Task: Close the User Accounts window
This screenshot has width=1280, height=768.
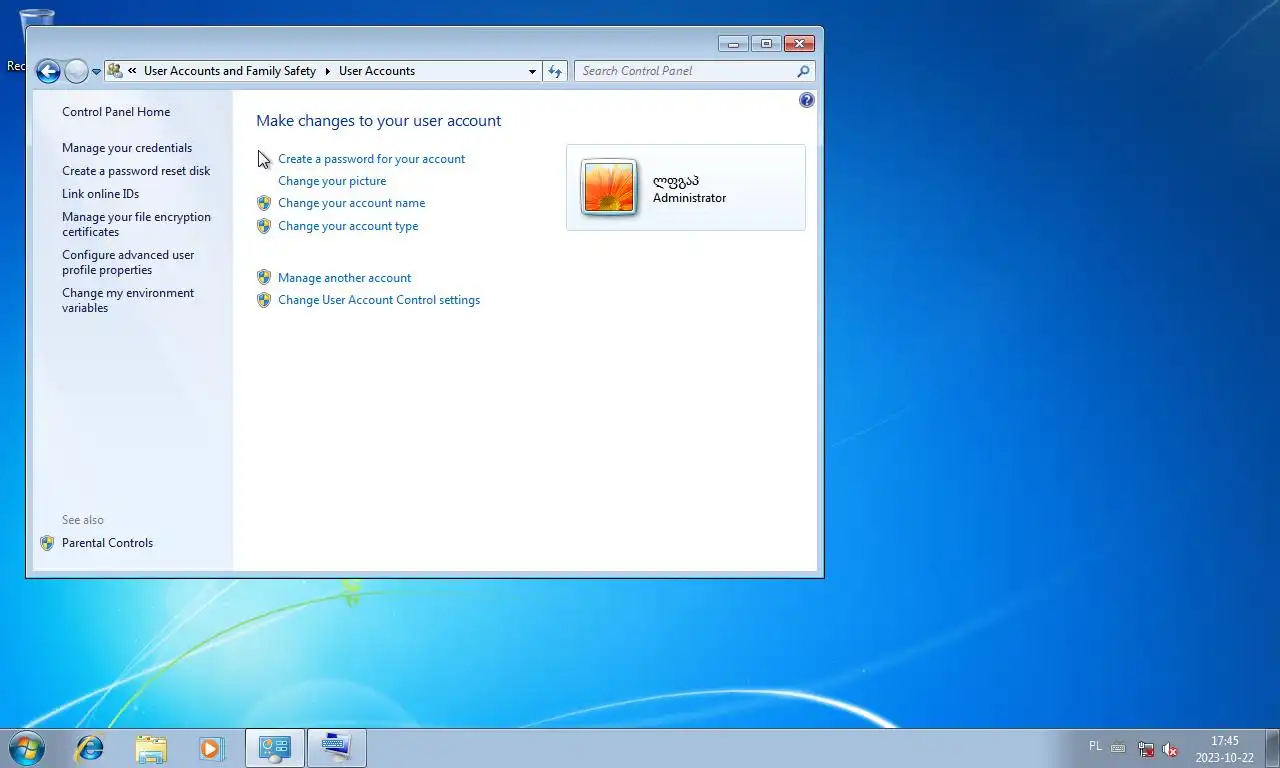Action: coord(799,44)
